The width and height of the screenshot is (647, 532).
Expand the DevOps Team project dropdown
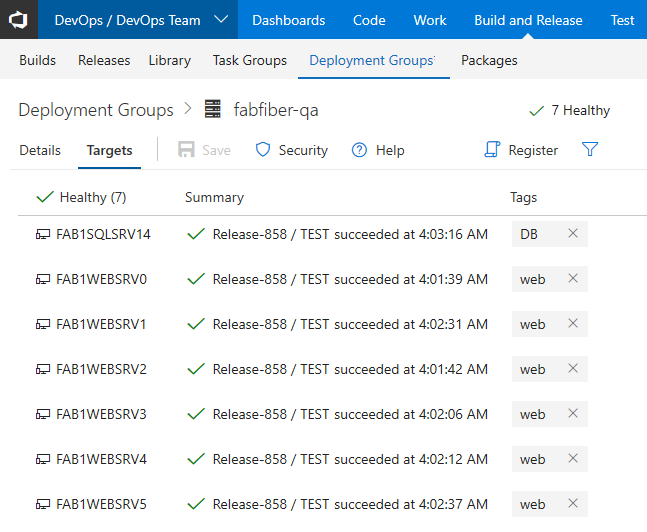click(x=221, y=19)
